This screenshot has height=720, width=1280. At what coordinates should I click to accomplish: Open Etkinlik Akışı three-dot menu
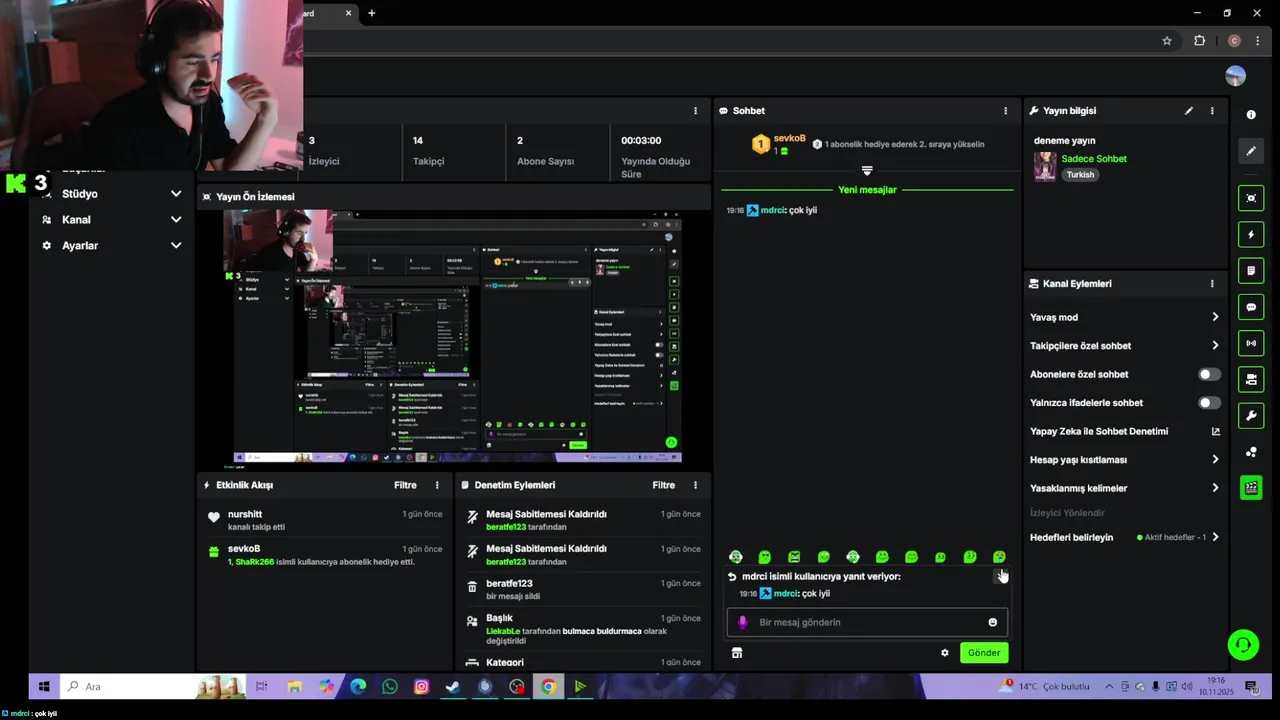(x=437, y=485)
